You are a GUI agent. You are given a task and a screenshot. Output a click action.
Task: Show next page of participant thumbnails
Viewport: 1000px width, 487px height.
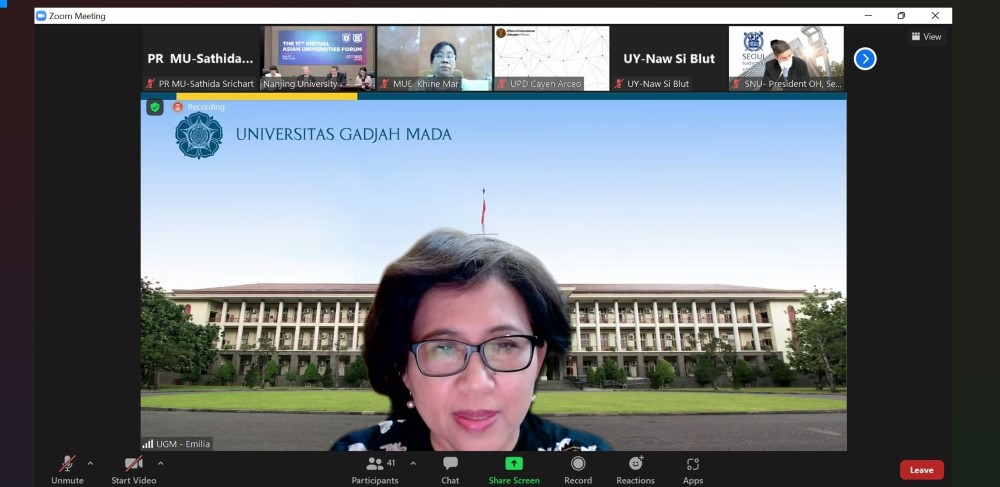tap(865, 59)
